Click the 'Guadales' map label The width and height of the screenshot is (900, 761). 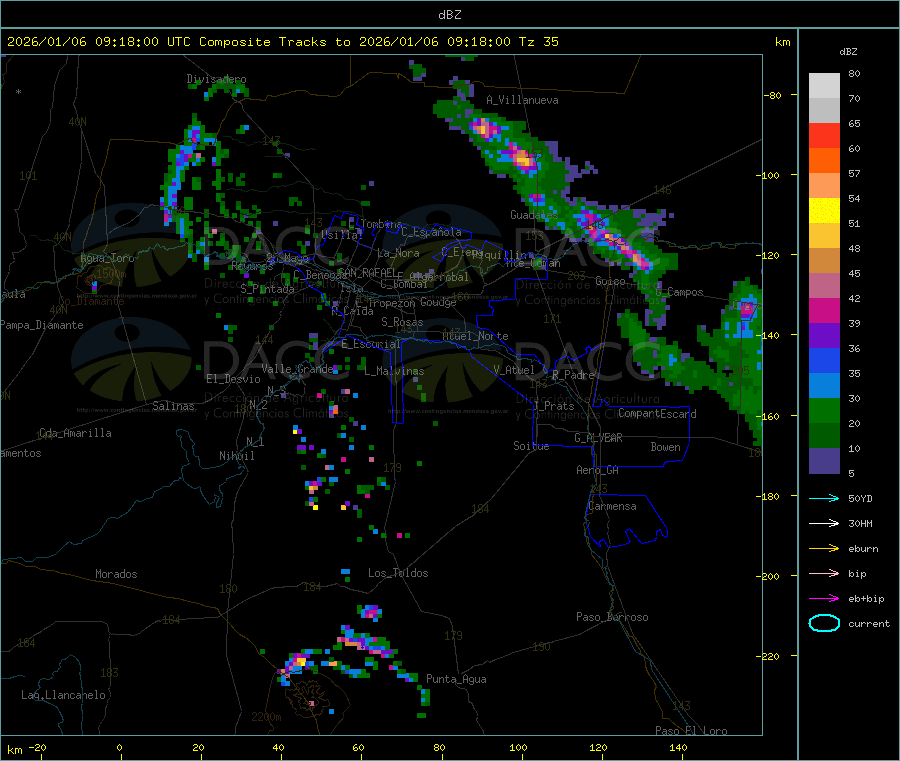click(534, 215)
